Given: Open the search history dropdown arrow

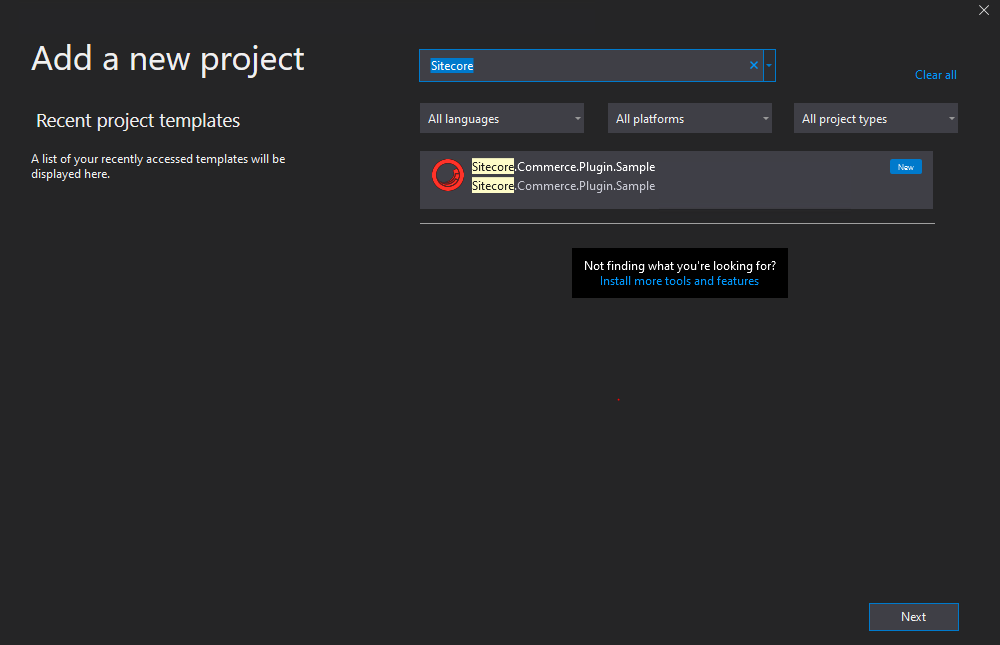Looking at the screenshot, I should (x=769, y=66).
